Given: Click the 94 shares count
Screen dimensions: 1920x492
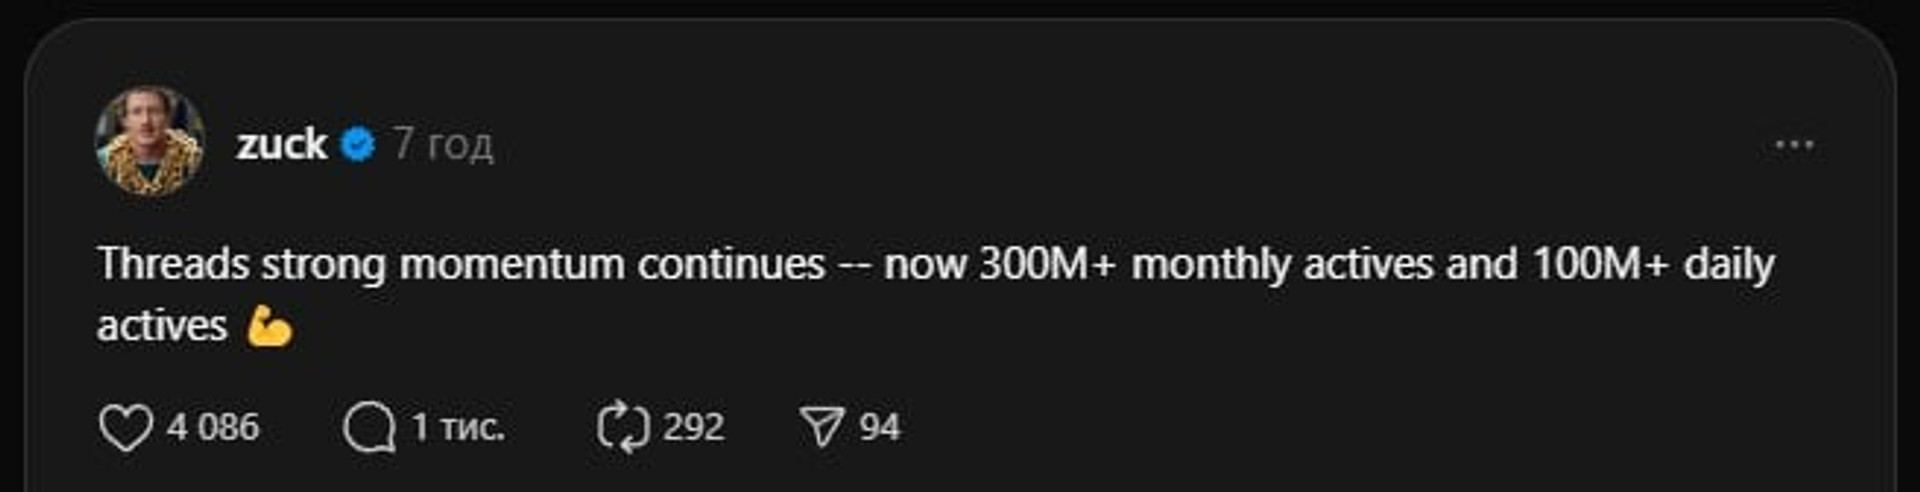Looking at the screenshot, I should [x=879, y=428].
